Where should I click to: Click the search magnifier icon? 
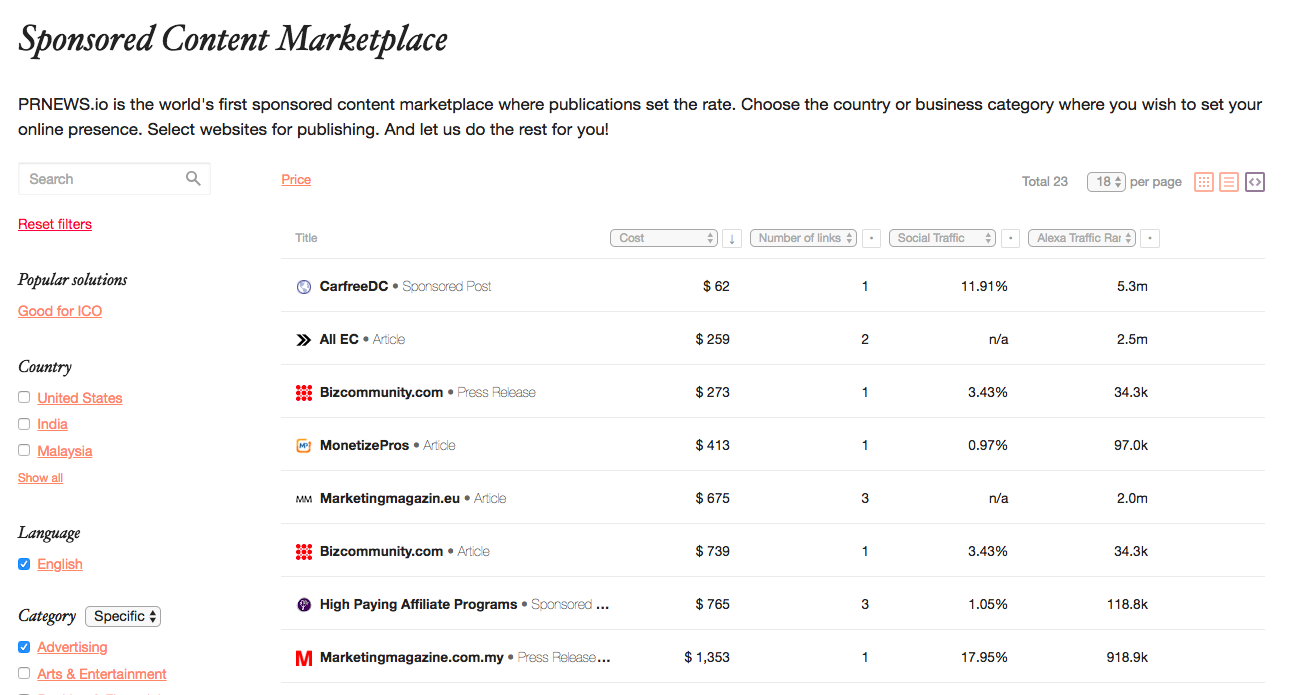click(x=193, y=179)
